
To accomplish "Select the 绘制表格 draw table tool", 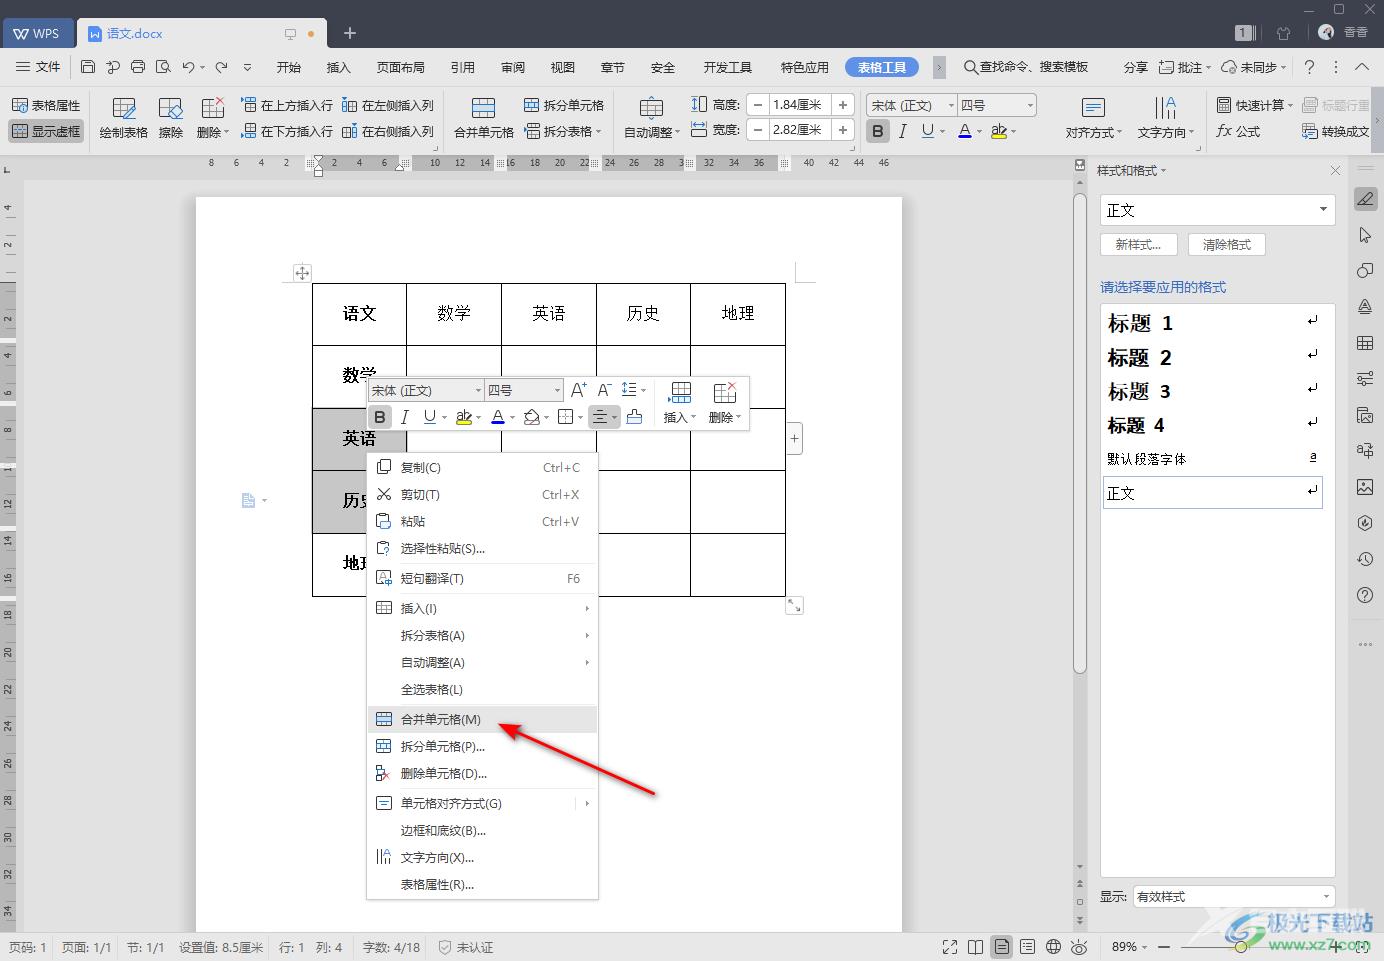I will tap(124, 118).
